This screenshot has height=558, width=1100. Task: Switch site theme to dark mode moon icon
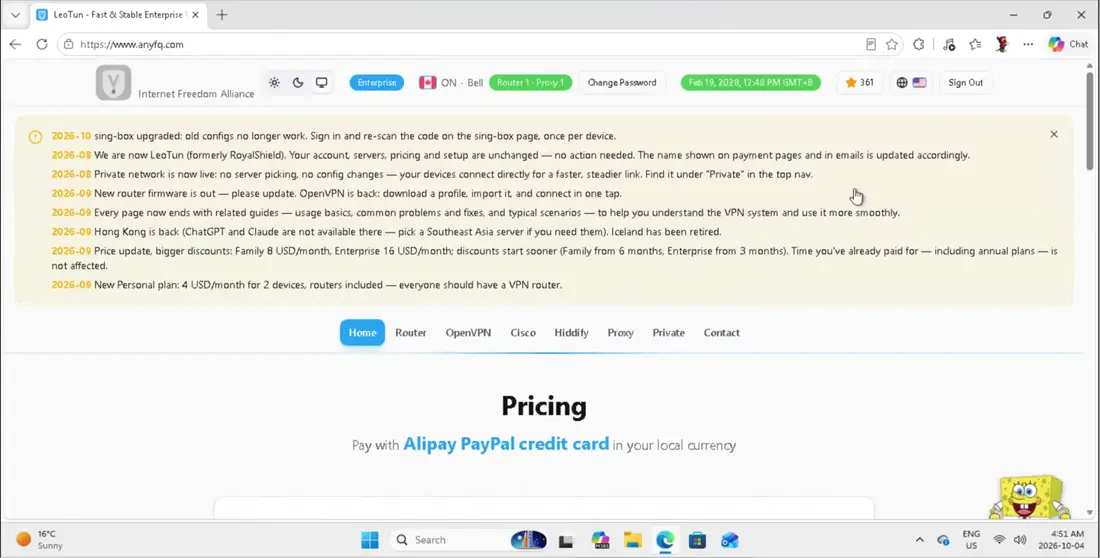point(298,83)
